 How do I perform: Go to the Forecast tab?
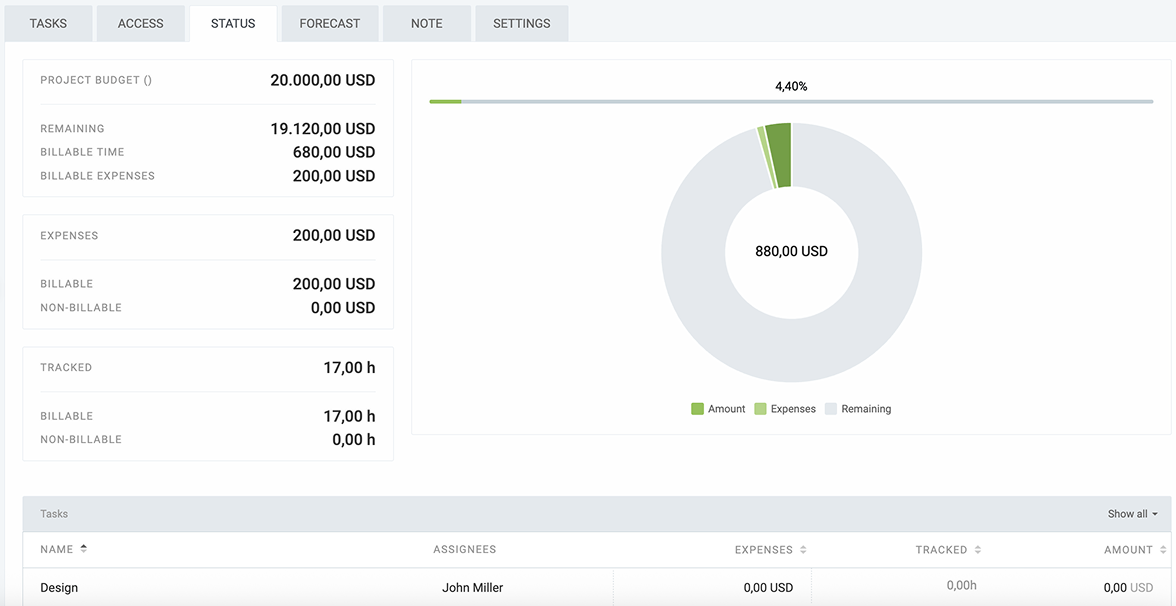(x=329, y=23)
